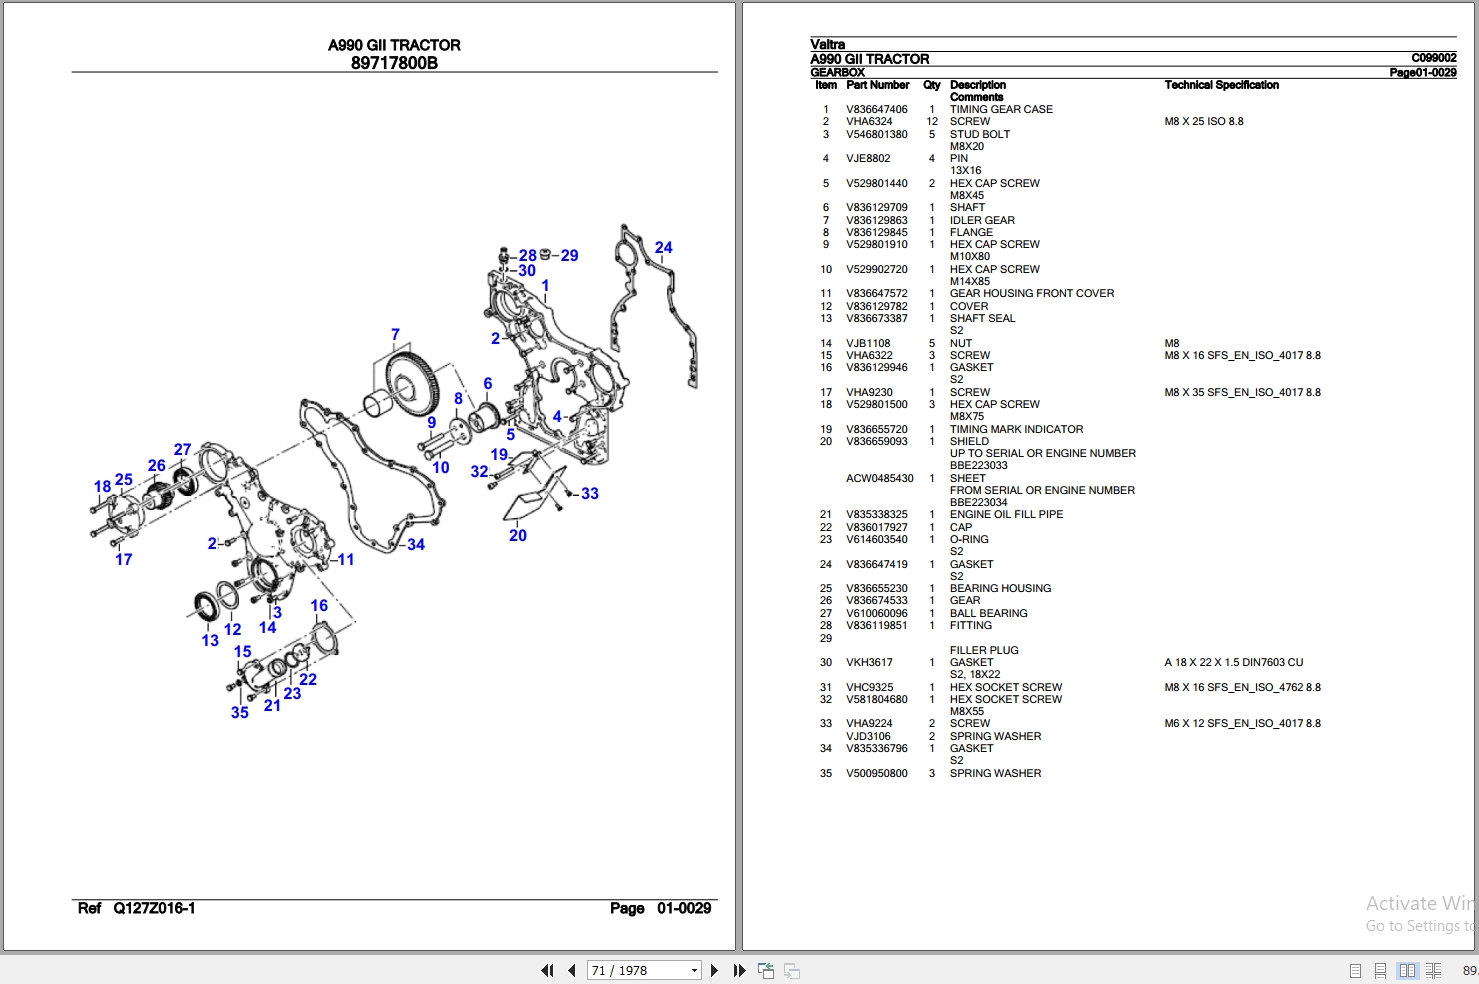Screen dimensions: 1479x984
Task: Select part number VJD3106
Action: (x=868, y=736)
